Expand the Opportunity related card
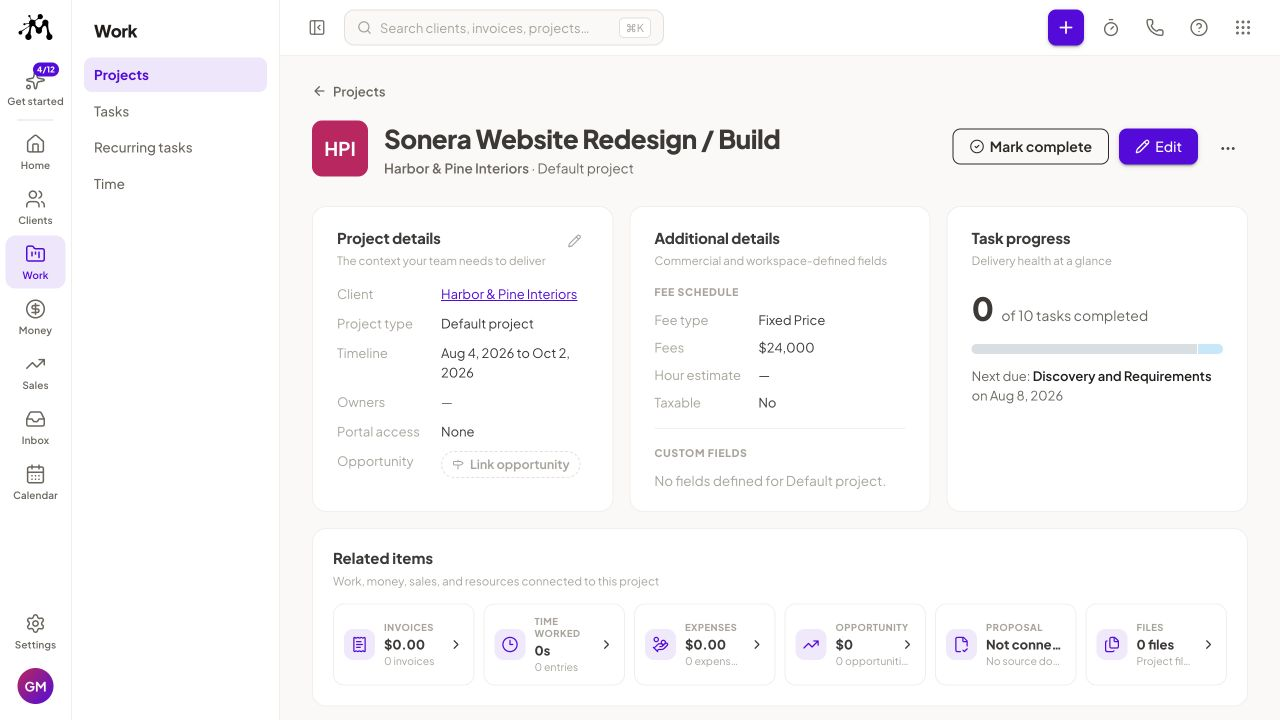The width and height of the screenshot is (1280, 720). pos(855,645)
